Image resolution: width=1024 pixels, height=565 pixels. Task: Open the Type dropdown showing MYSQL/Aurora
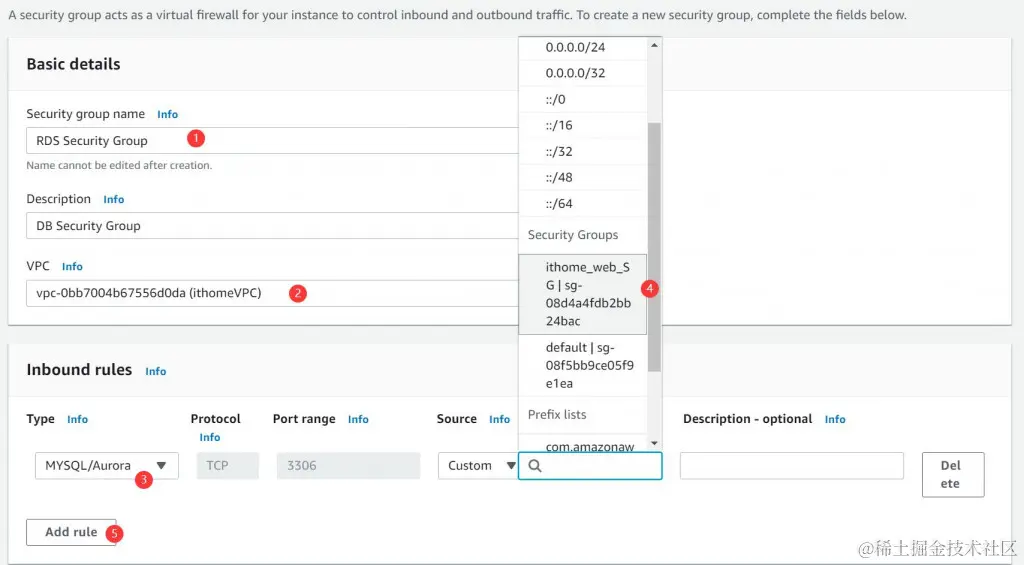[106, 466]
